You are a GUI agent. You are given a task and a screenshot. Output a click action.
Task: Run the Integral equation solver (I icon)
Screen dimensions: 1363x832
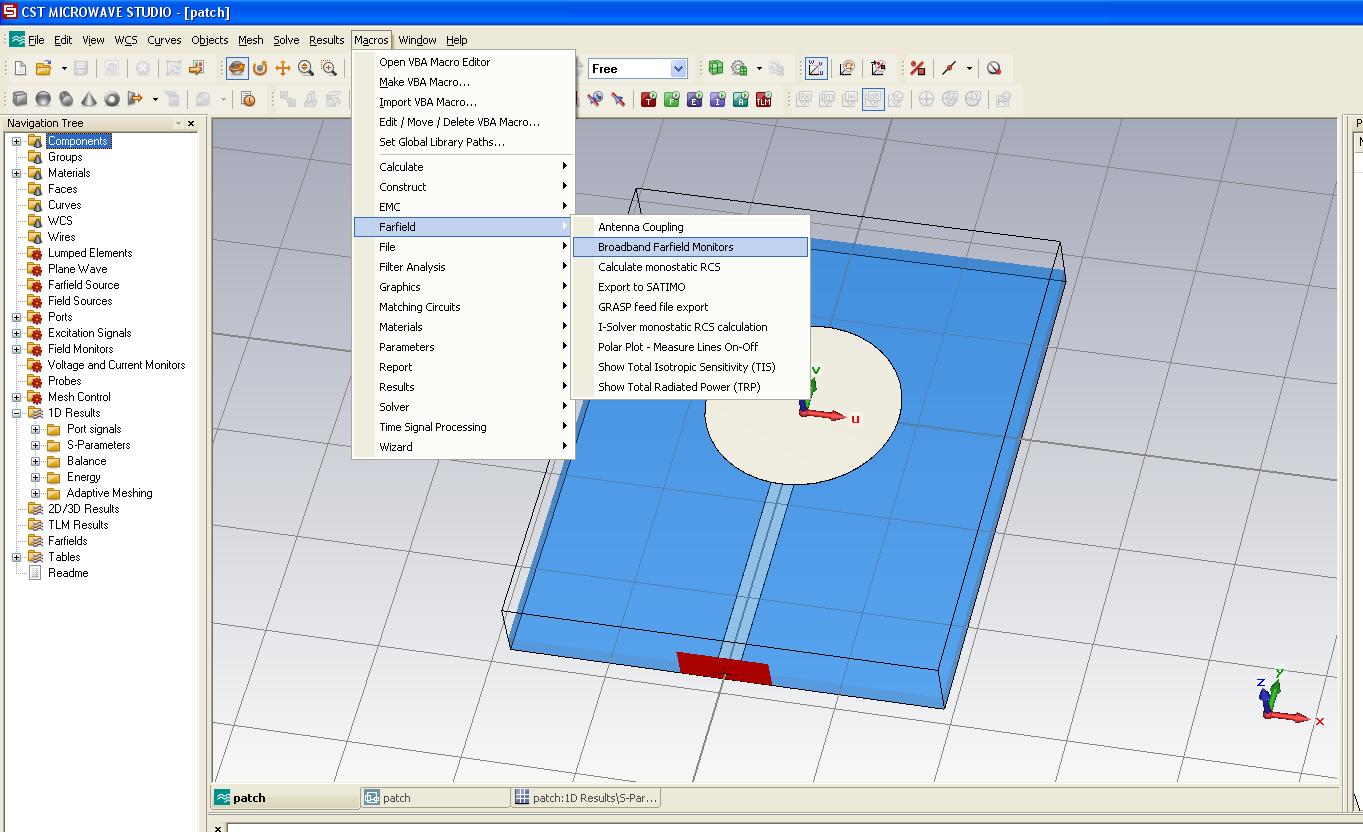point(718,99)
